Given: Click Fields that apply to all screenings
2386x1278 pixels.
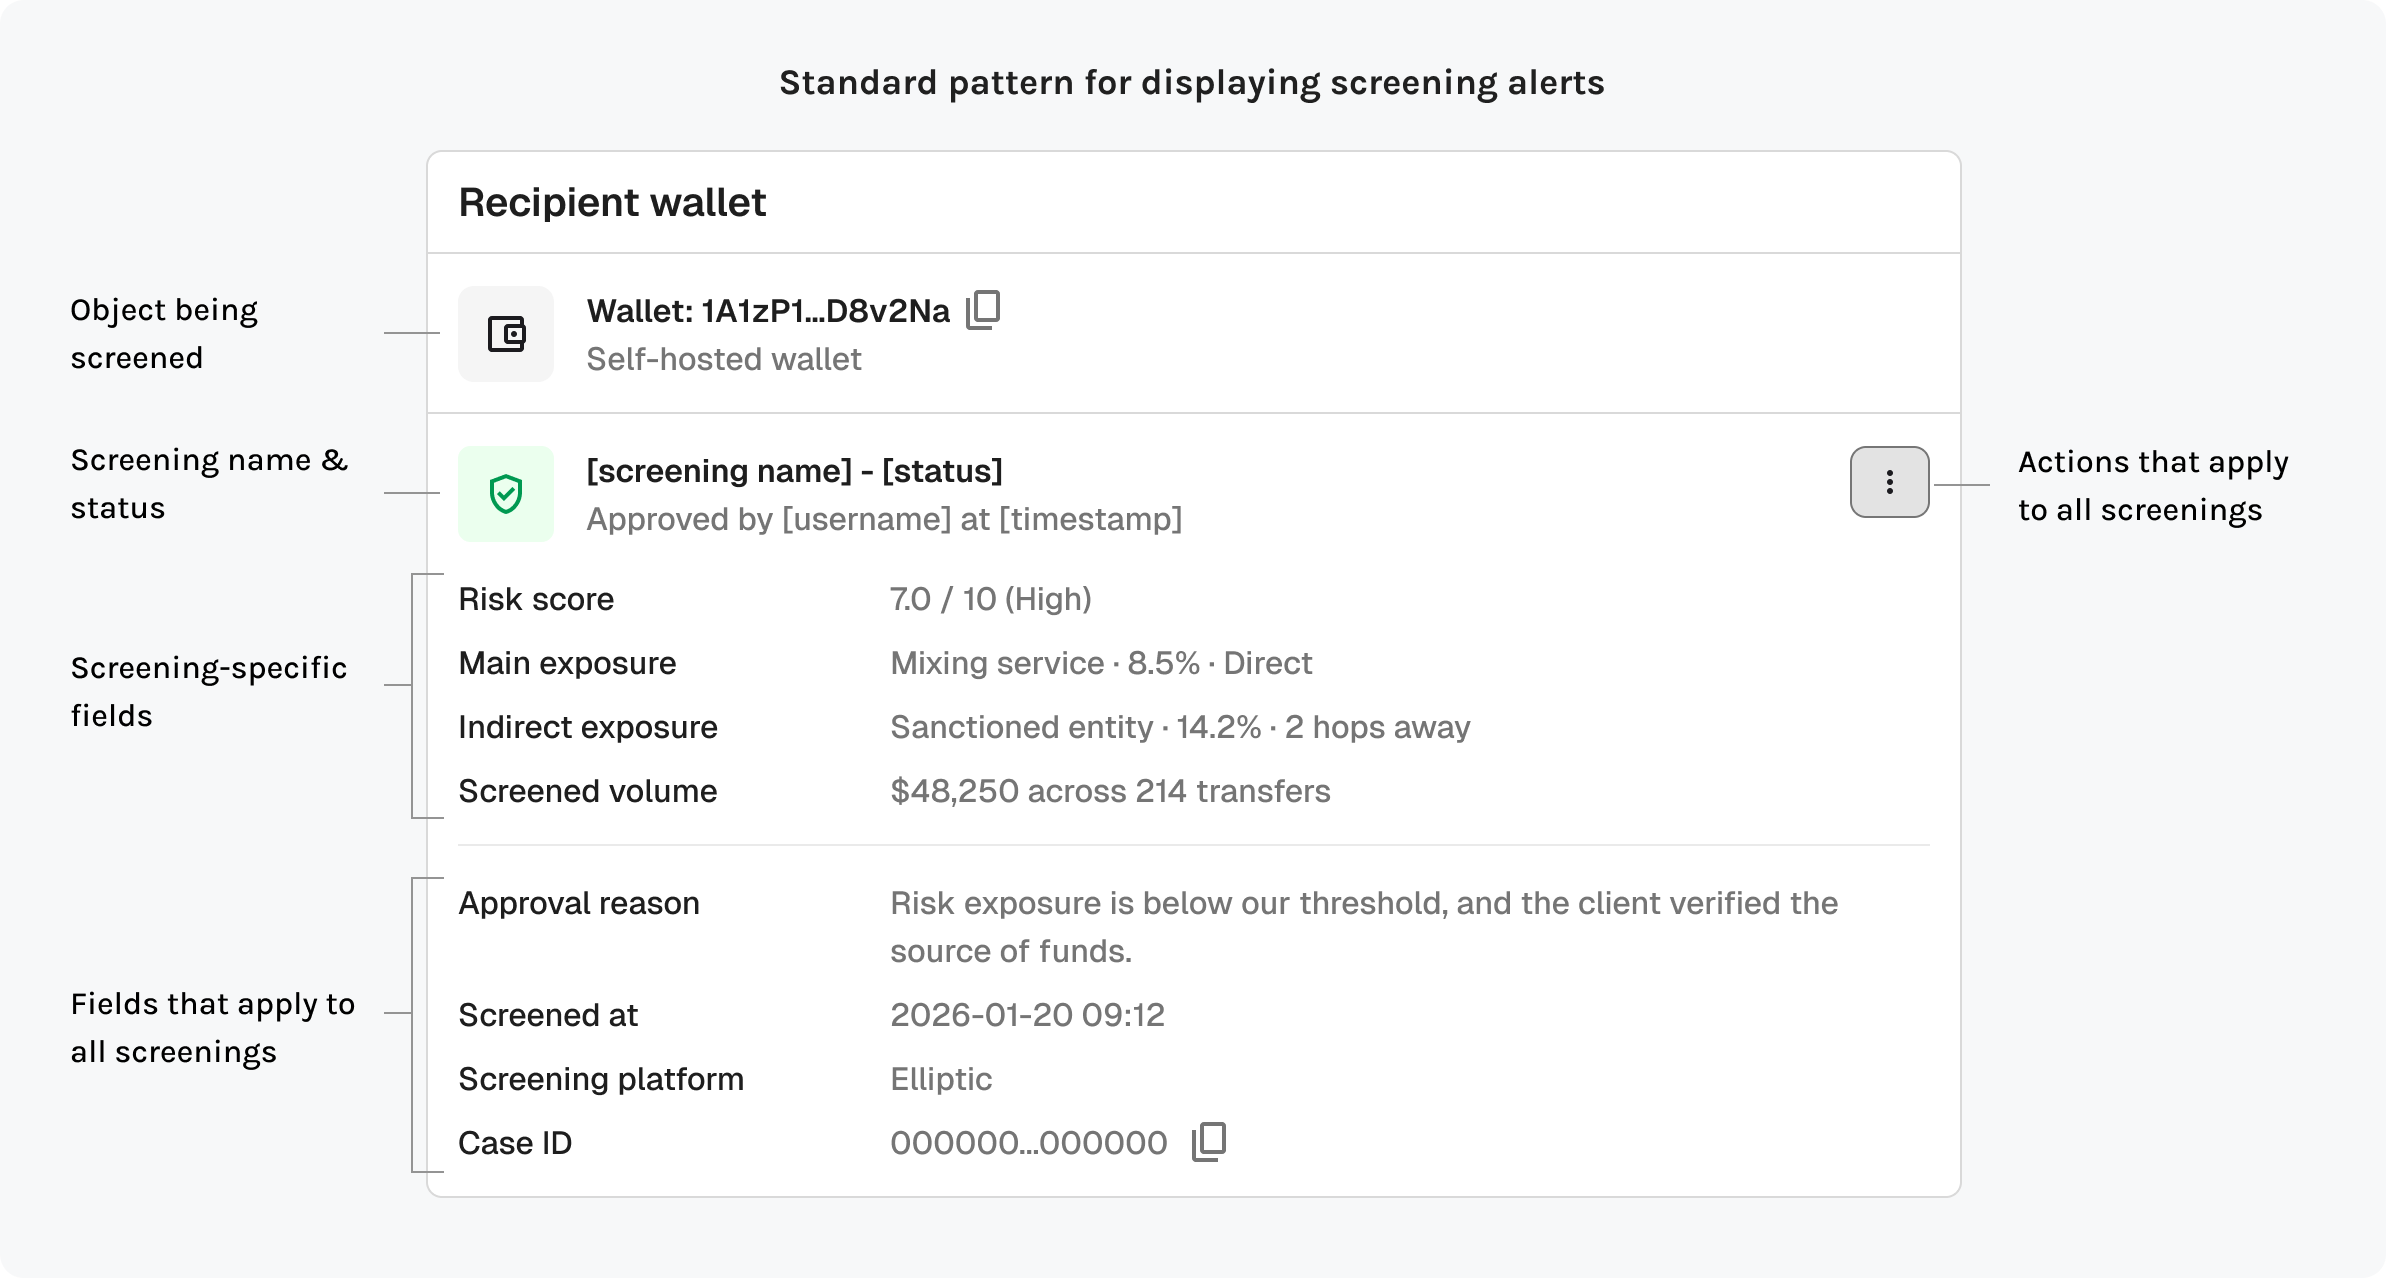Looking at the screenshot, I should coord(213,1028).
